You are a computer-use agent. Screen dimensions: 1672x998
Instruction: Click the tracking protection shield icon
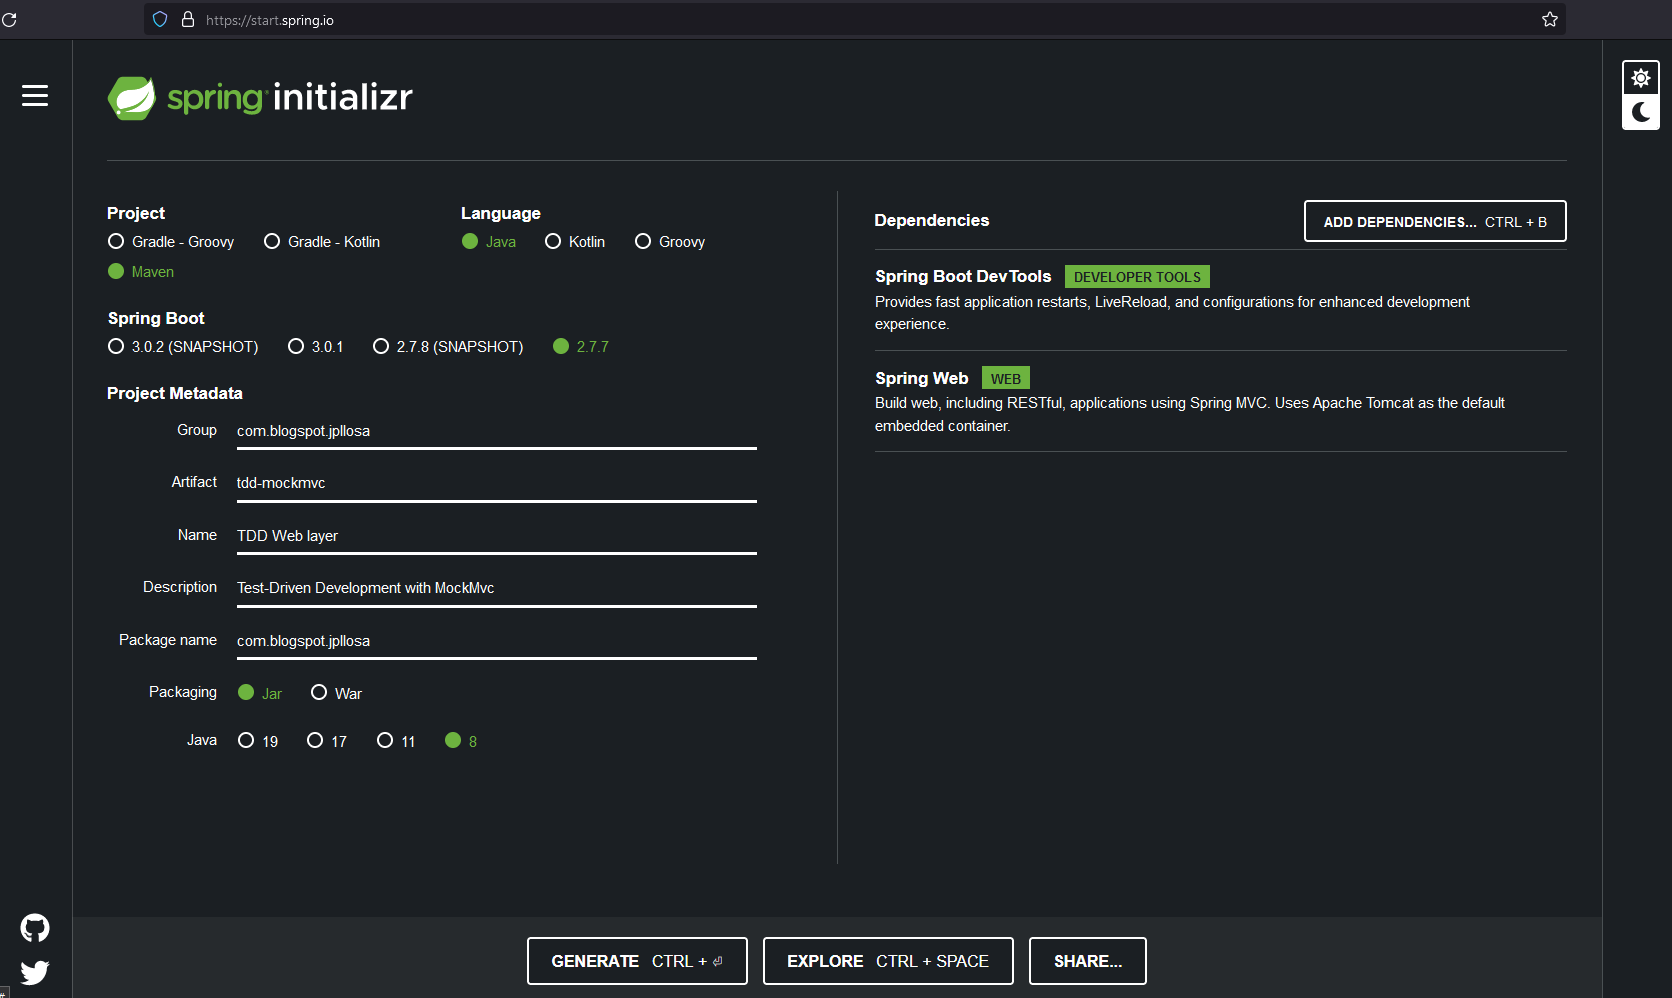(x=160, y=19)
